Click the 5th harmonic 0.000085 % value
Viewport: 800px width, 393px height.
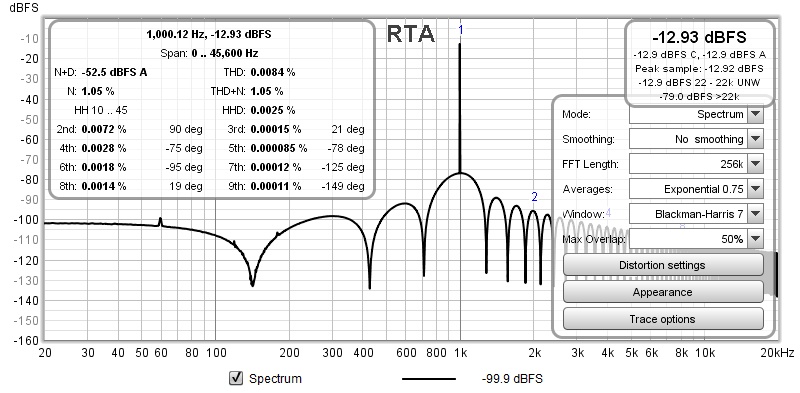(279, 148)
